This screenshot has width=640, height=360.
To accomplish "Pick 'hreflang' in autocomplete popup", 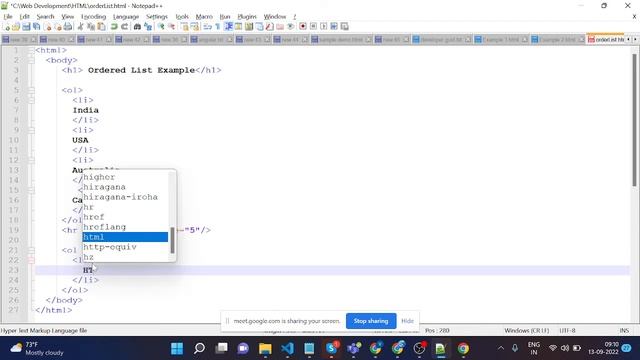I will 125,227.
